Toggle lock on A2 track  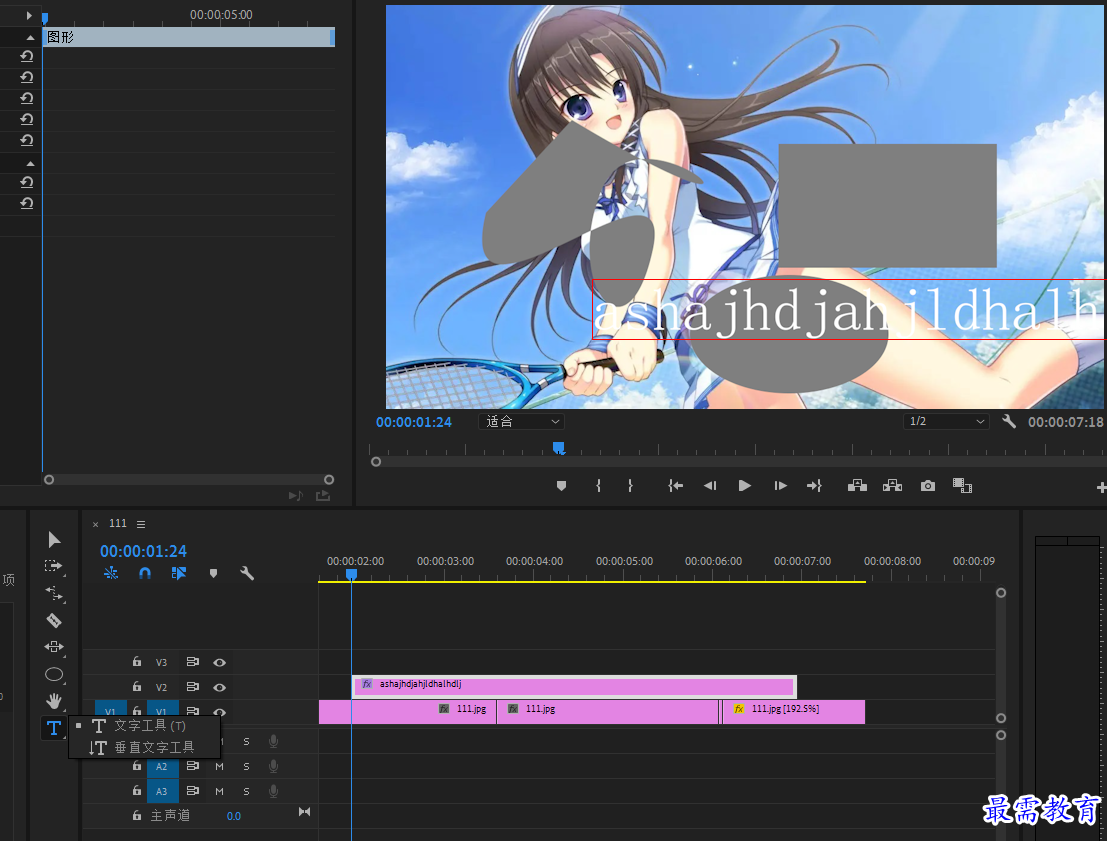(x=137, y=765)
